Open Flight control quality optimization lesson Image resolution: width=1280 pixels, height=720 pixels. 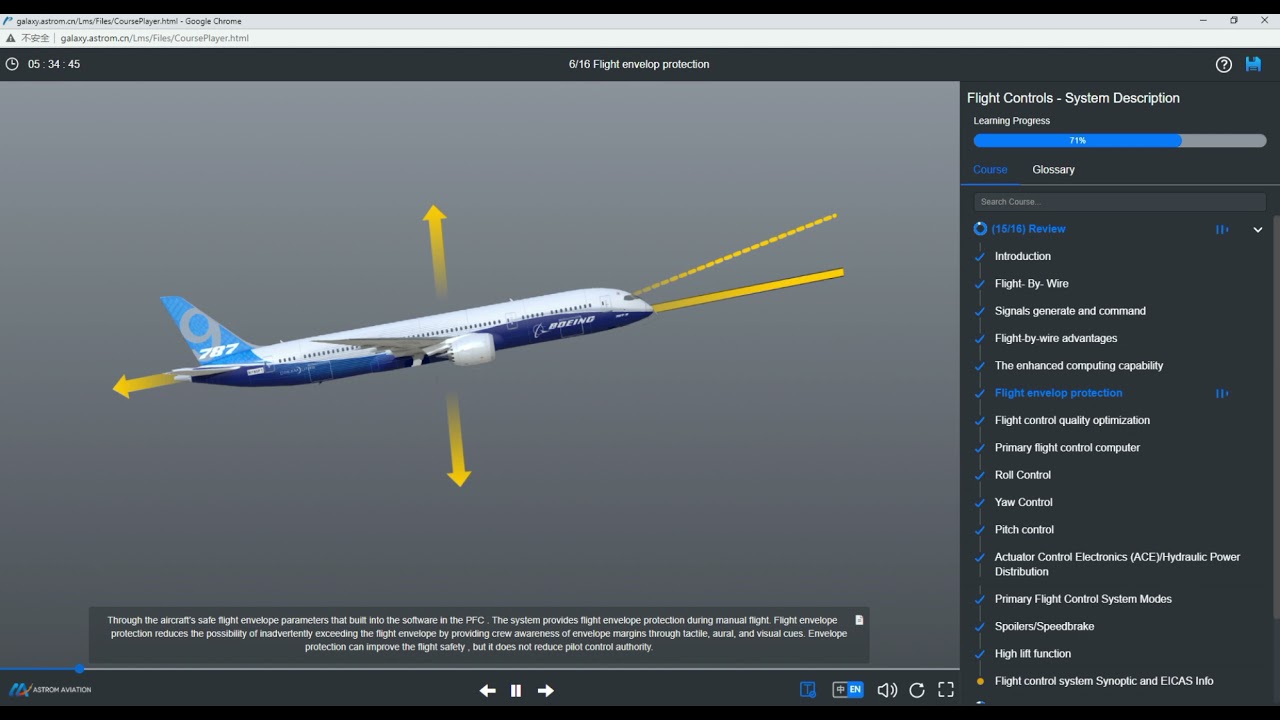click(1072, 420)
